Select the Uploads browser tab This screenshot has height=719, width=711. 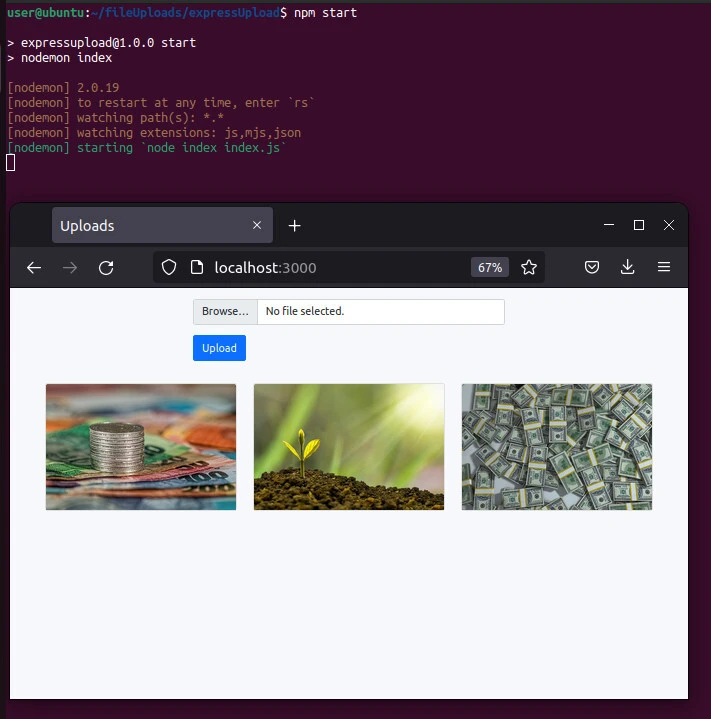(x=140, y=226)
